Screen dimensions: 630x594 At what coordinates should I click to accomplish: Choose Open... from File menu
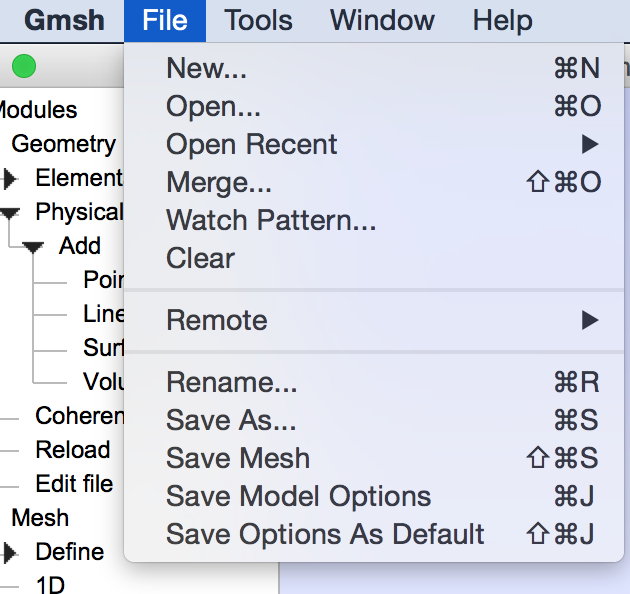coord(374,106)
